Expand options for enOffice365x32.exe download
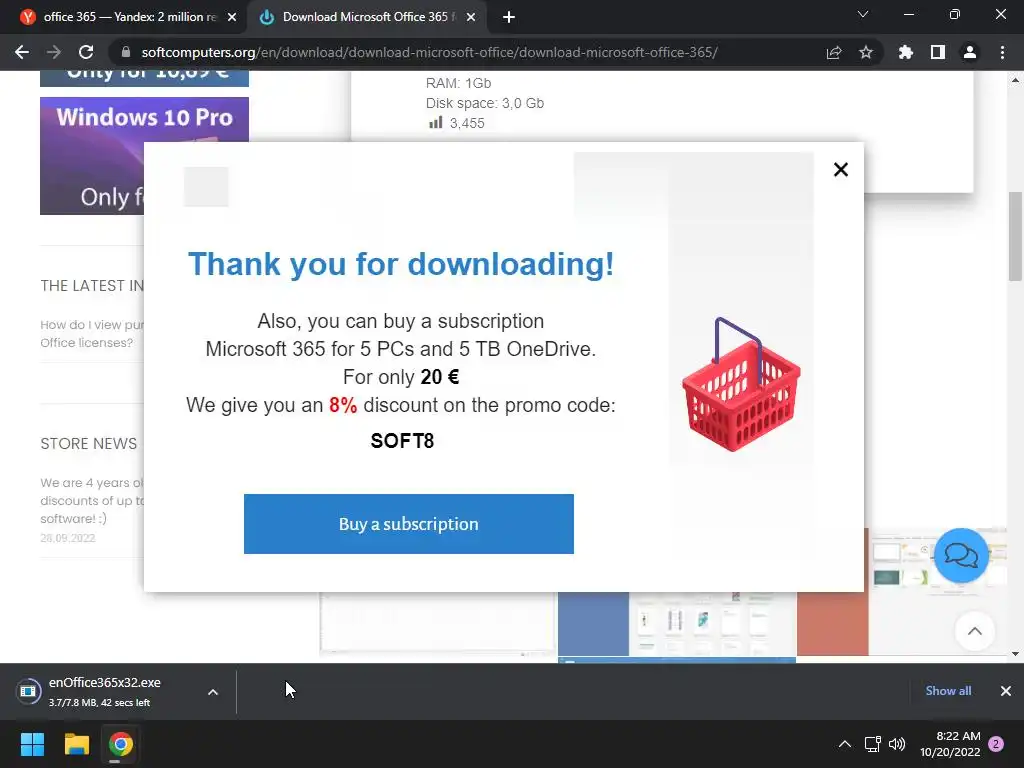Image resolution: width=1024 pixels, height=768 pixels. tap(213, 692)
